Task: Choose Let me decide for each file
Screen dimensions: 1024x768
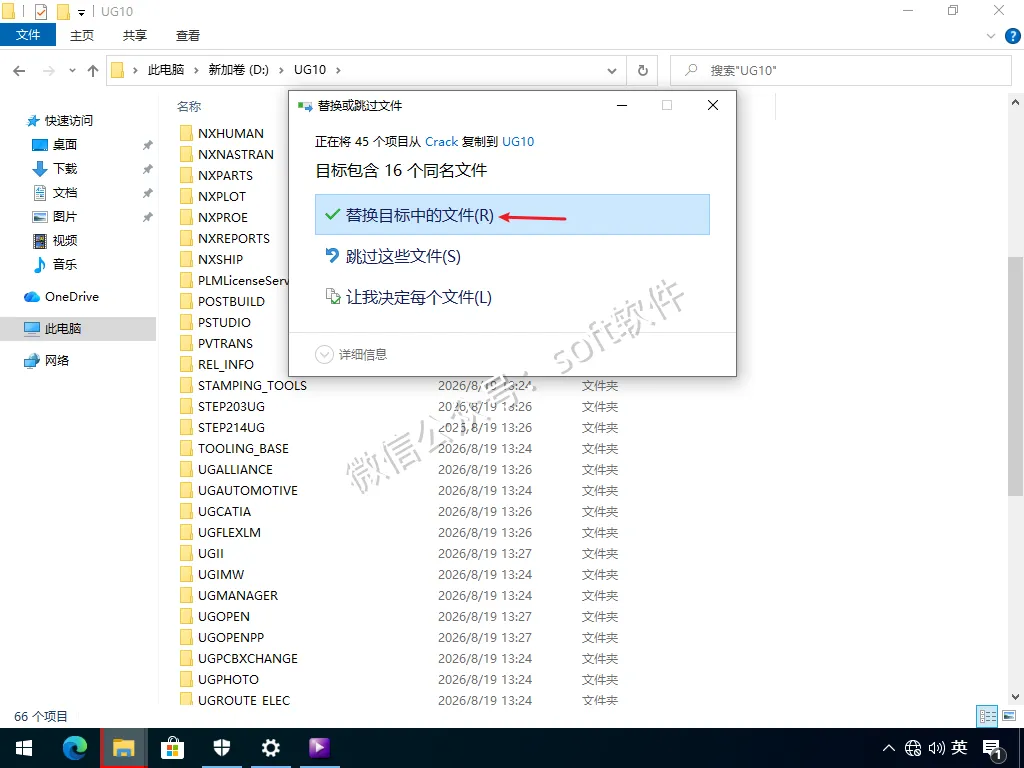Action: [x=409, y=297]
